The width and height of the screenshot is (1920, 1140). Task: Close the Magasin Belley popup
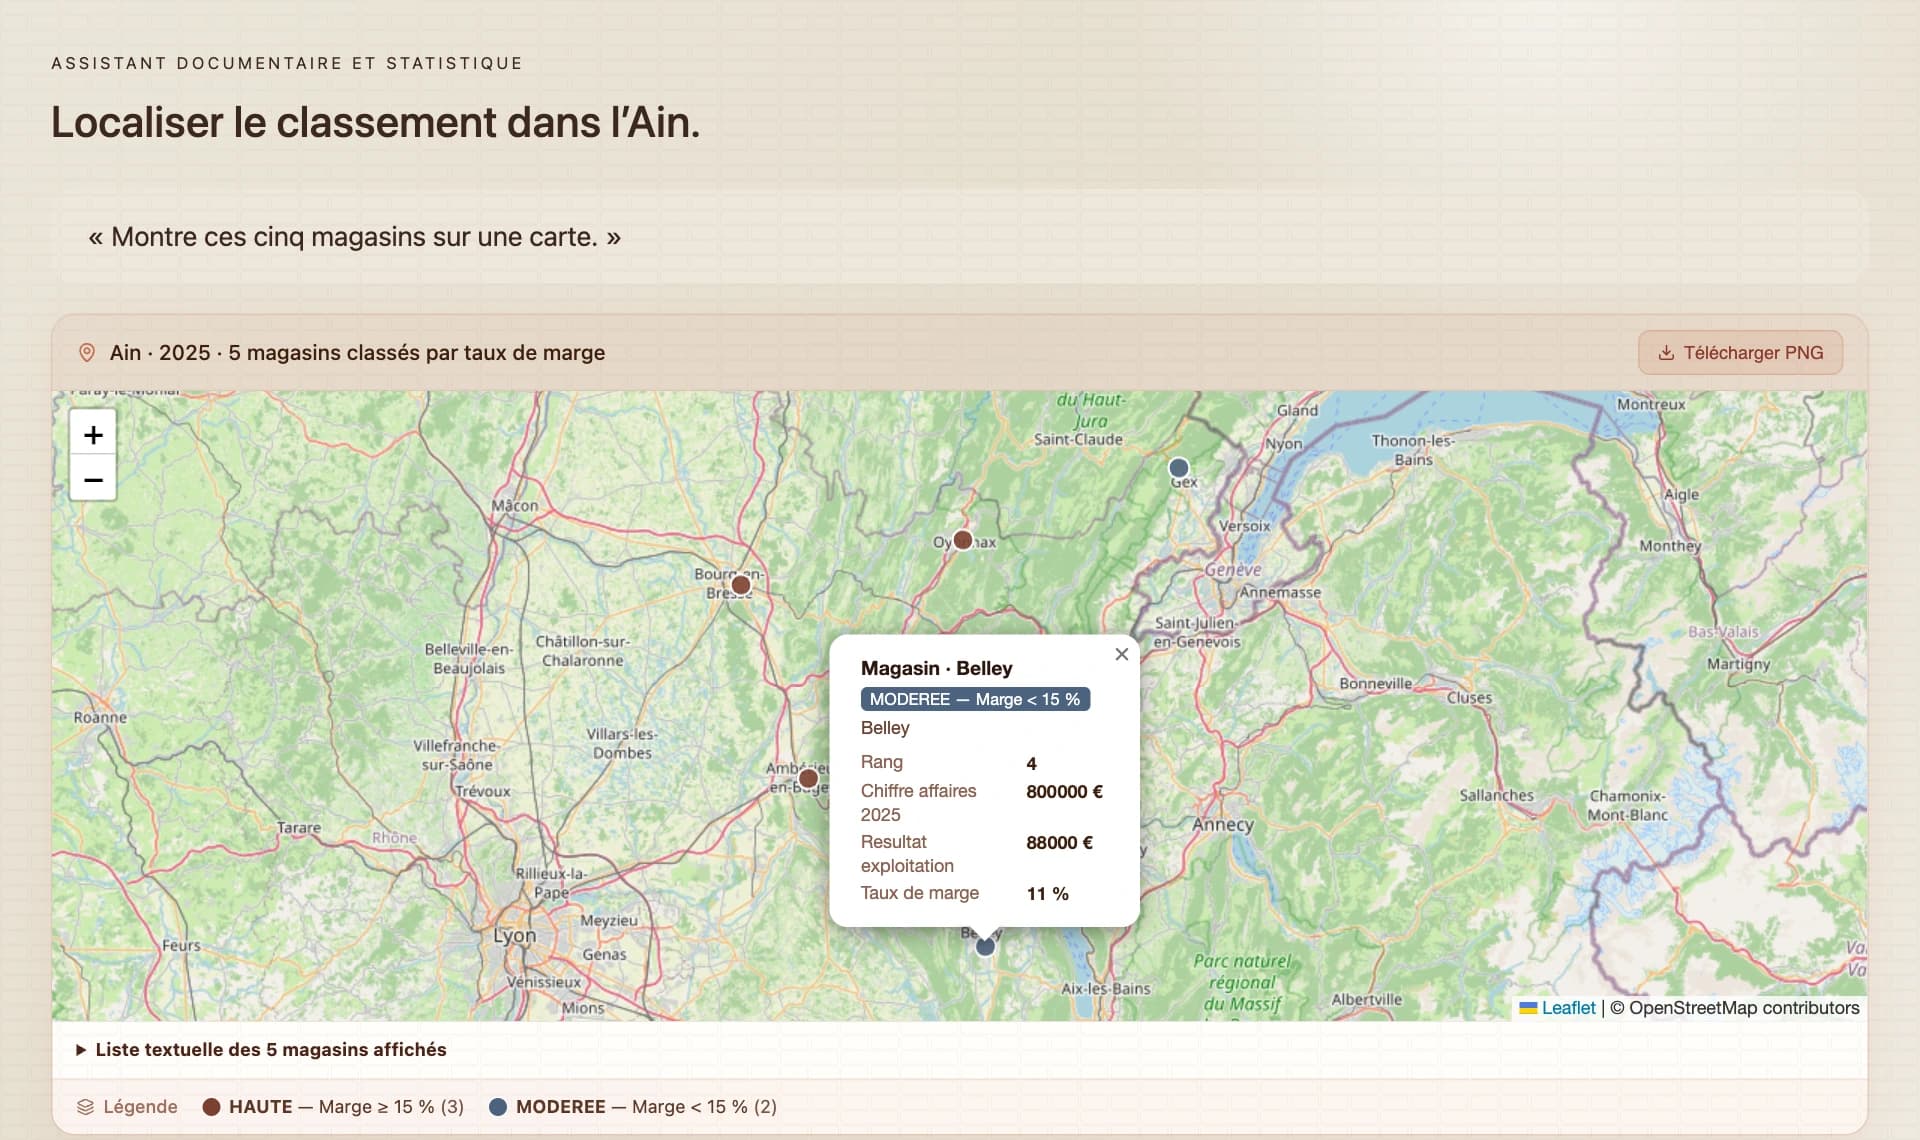click(x=1121, y=654)
